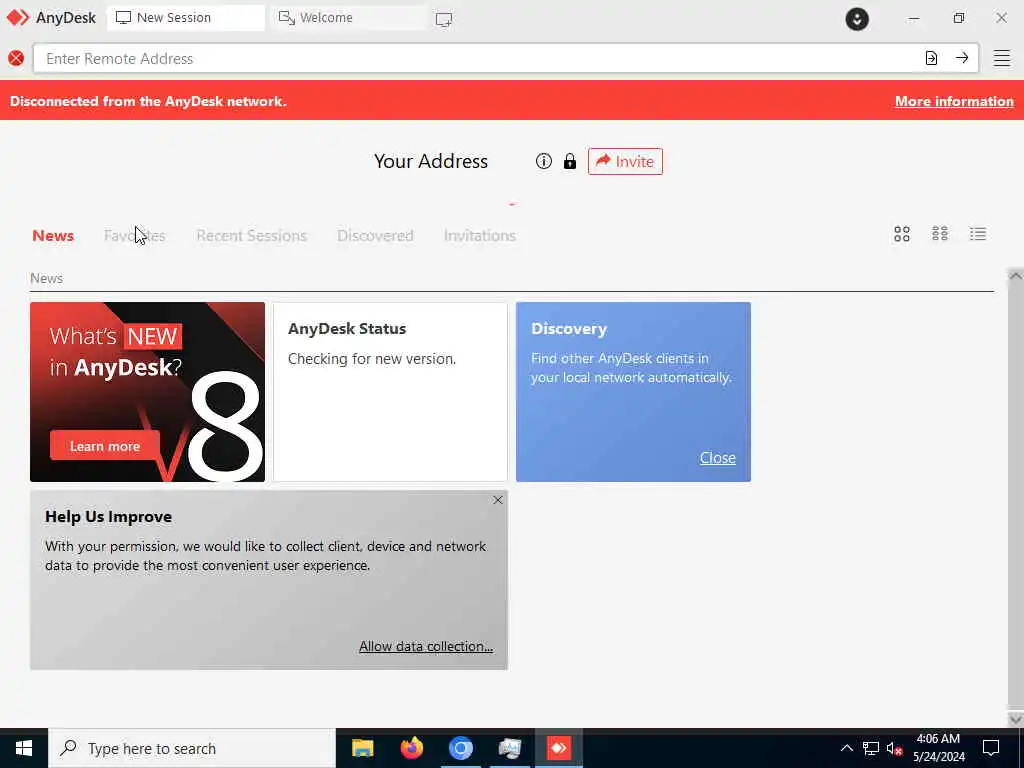The height and width of the screenshot is (768, 1024).
Task: Click Allow data collection link
Action: click(426, 646)
